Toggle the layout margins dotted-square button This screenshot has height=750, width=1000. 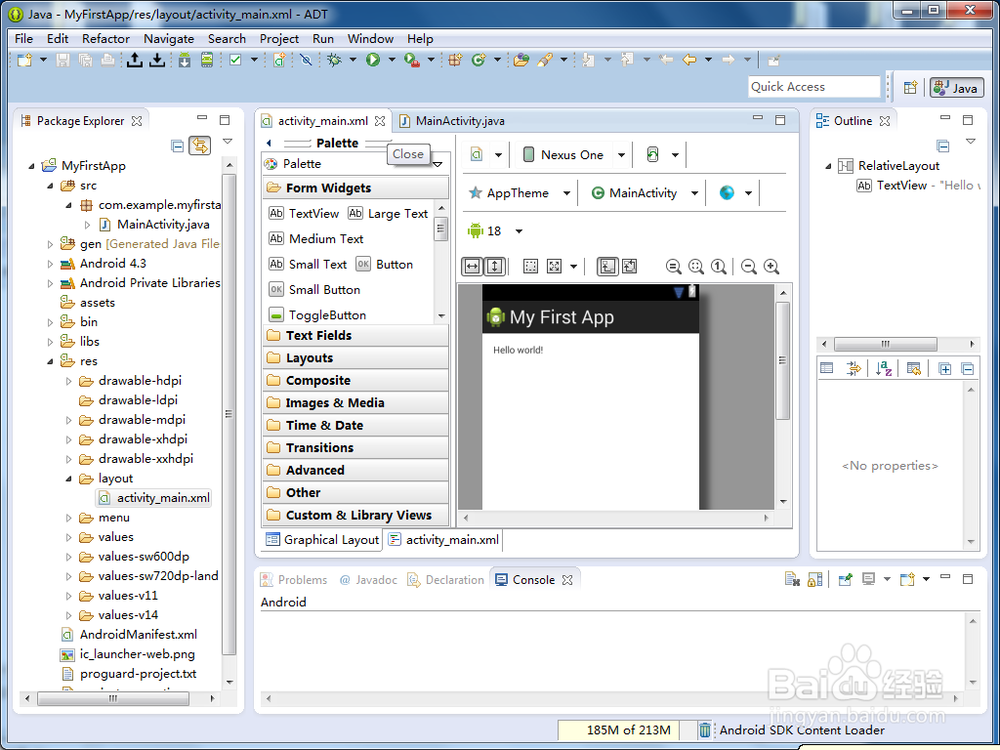tap(531, 267)
